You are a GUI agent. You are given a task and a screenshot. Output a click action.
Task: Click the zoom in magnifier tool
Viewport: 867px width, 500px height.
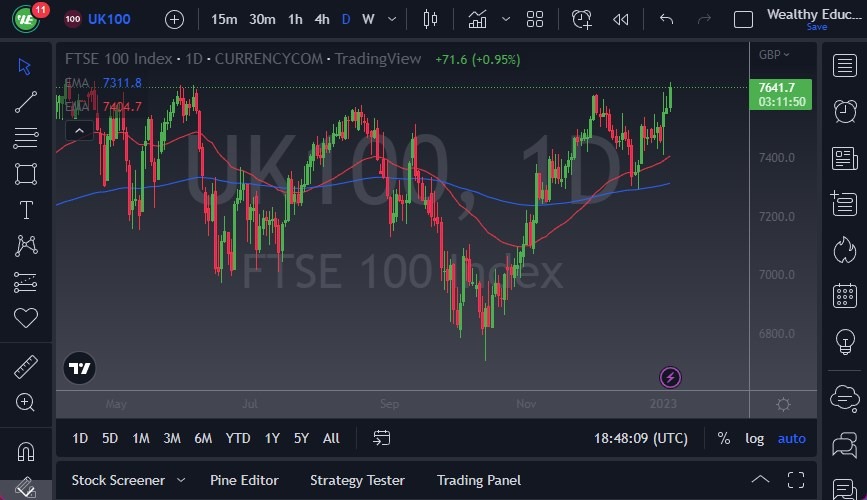pyautogui.click(x=26, y=402)
